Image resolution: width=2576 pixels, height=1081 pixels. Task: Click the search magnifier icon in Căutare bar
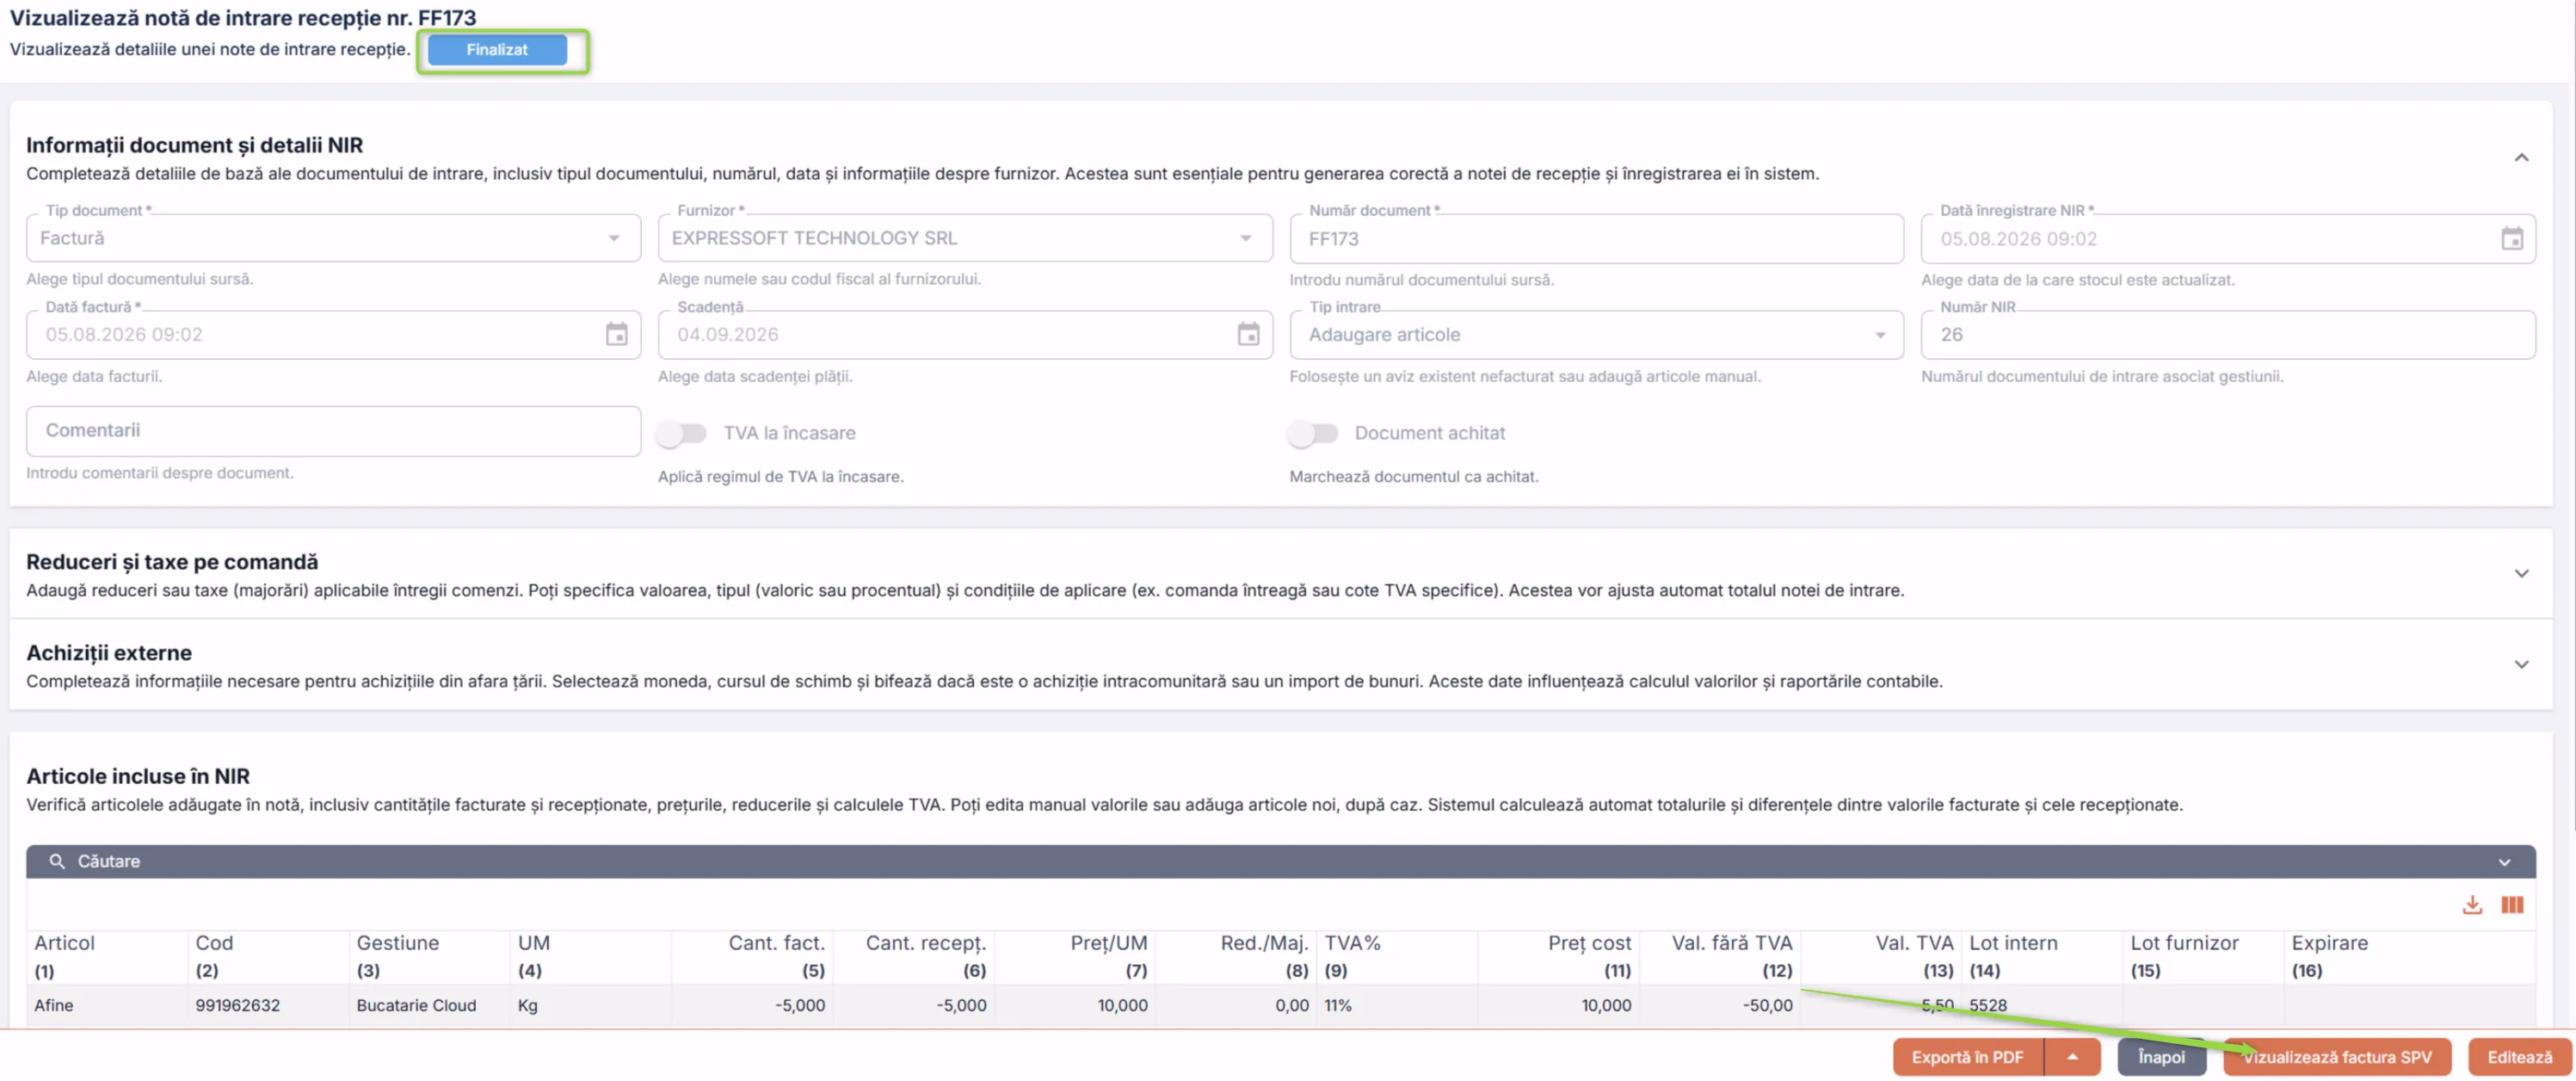[x=57, y=861]
